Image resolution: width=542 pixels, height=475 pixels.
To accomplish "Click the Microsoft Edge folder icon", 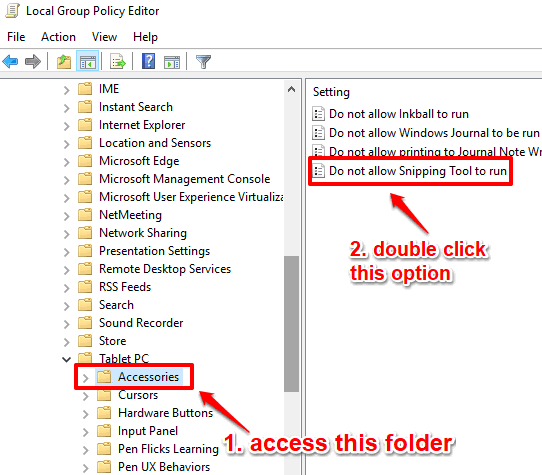I will click(x=85, y=160).
